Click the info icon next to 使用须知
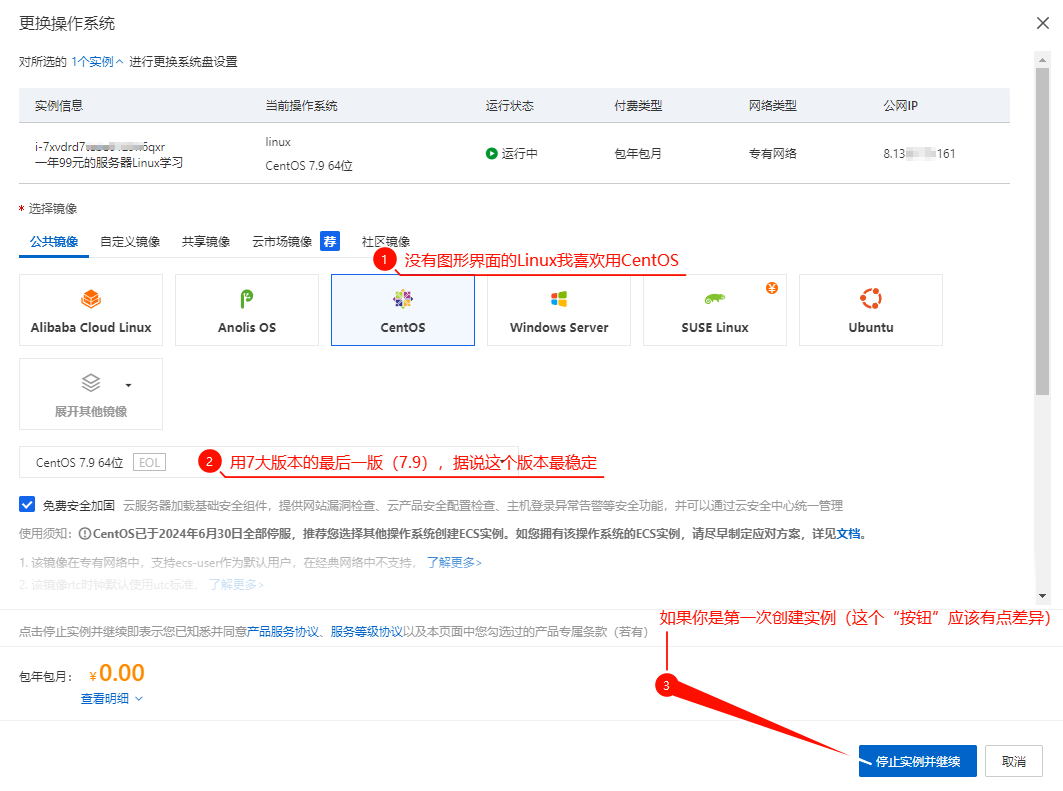The width and height of the screenshot is (1063, 791). click(85, 534)
